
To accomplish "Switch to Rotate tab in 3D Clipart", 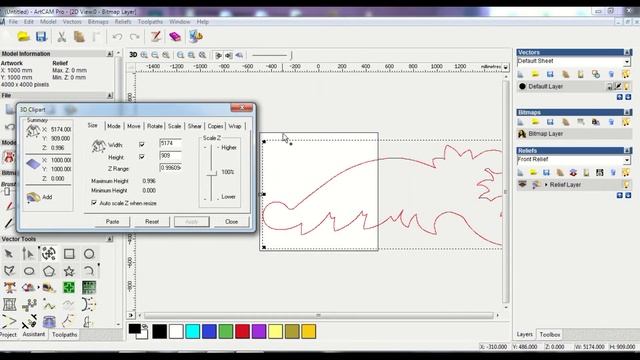I will point(155,126).
